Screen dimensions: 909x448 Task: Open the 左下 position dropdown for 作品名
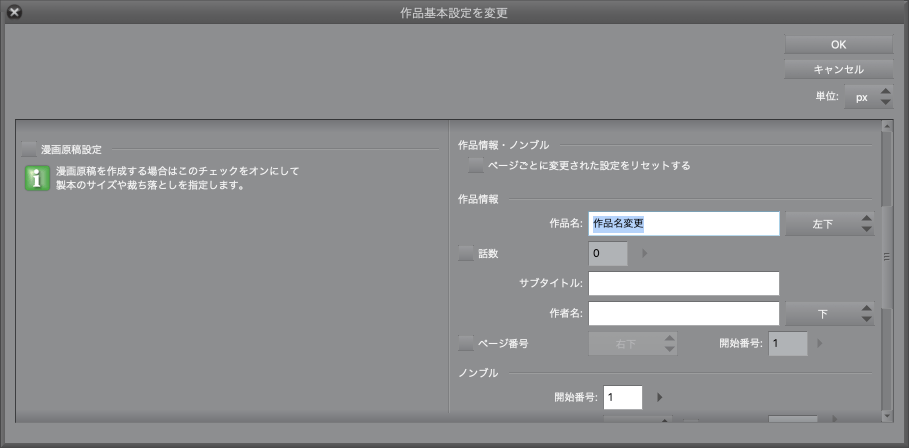829,224
